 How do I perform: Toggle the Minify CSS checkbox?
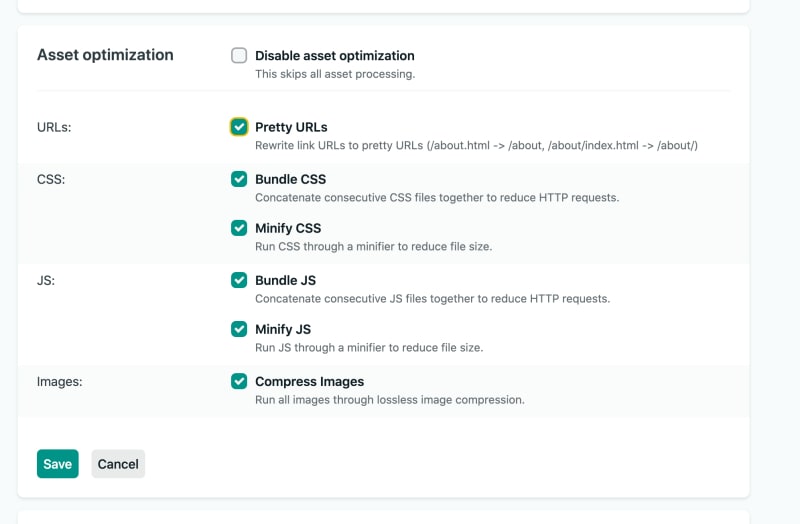point(239,228)
